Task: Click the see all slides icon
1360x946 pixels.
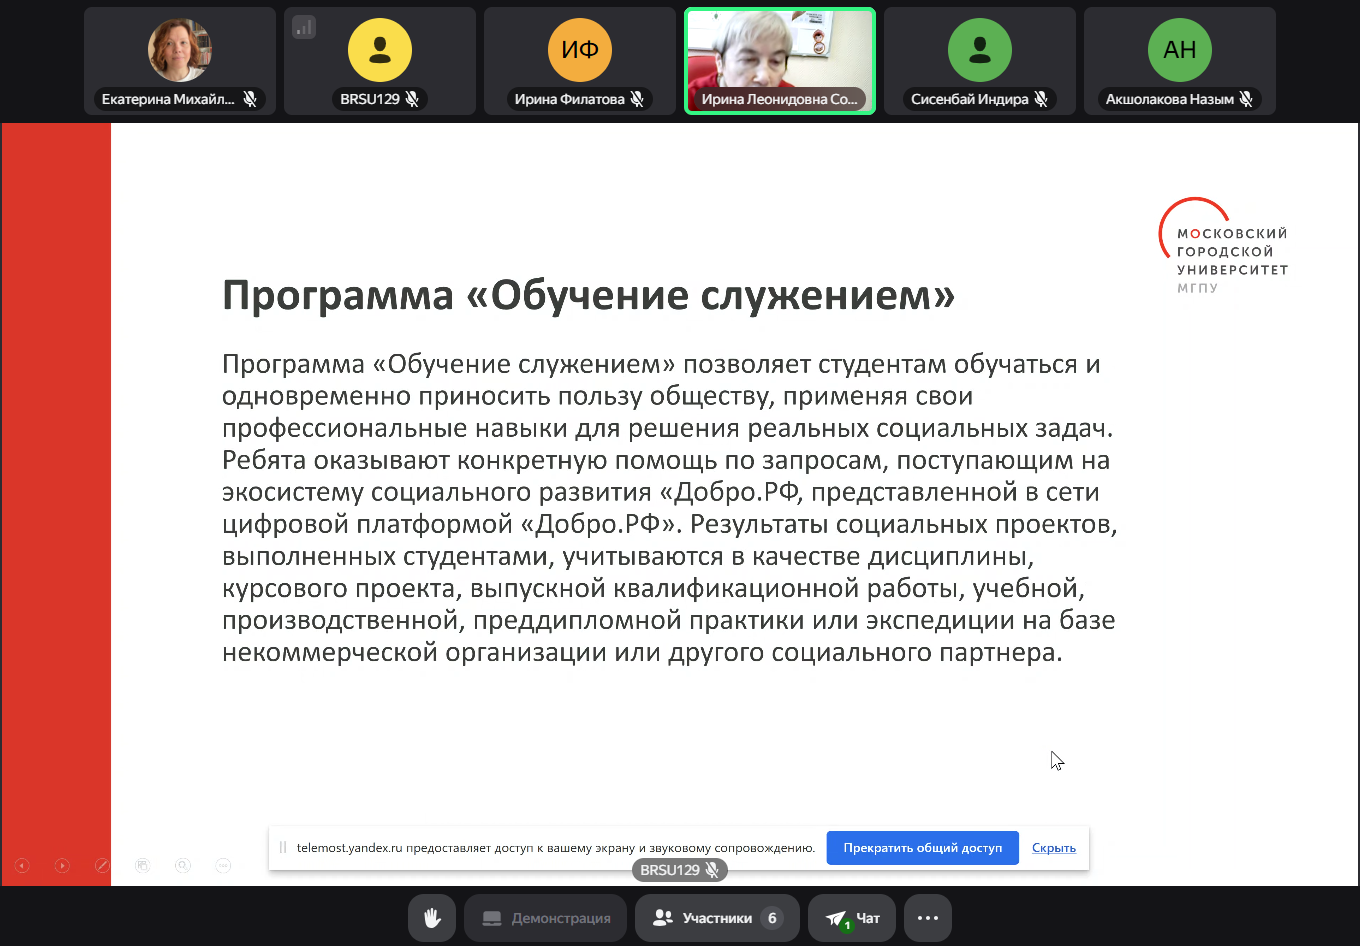Action: [x=143, y=866]
